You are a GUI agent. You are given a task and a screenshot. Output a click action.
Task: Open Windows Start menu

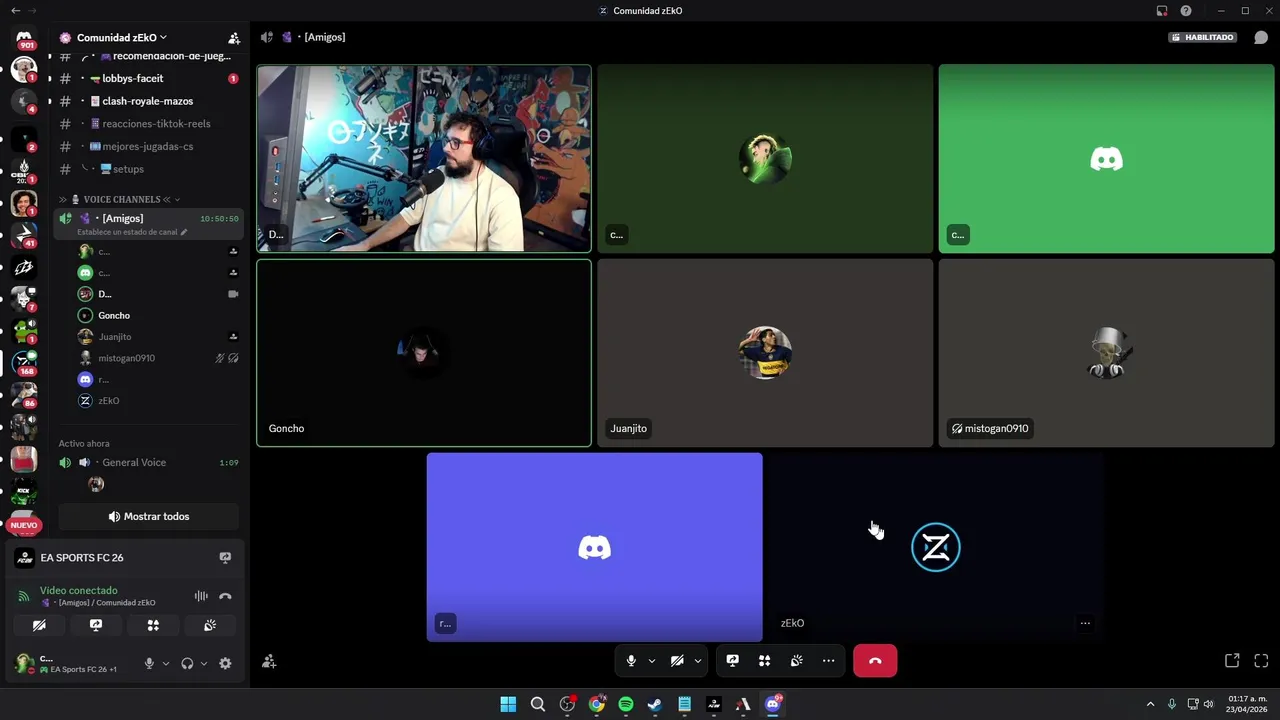pos(508,704)
